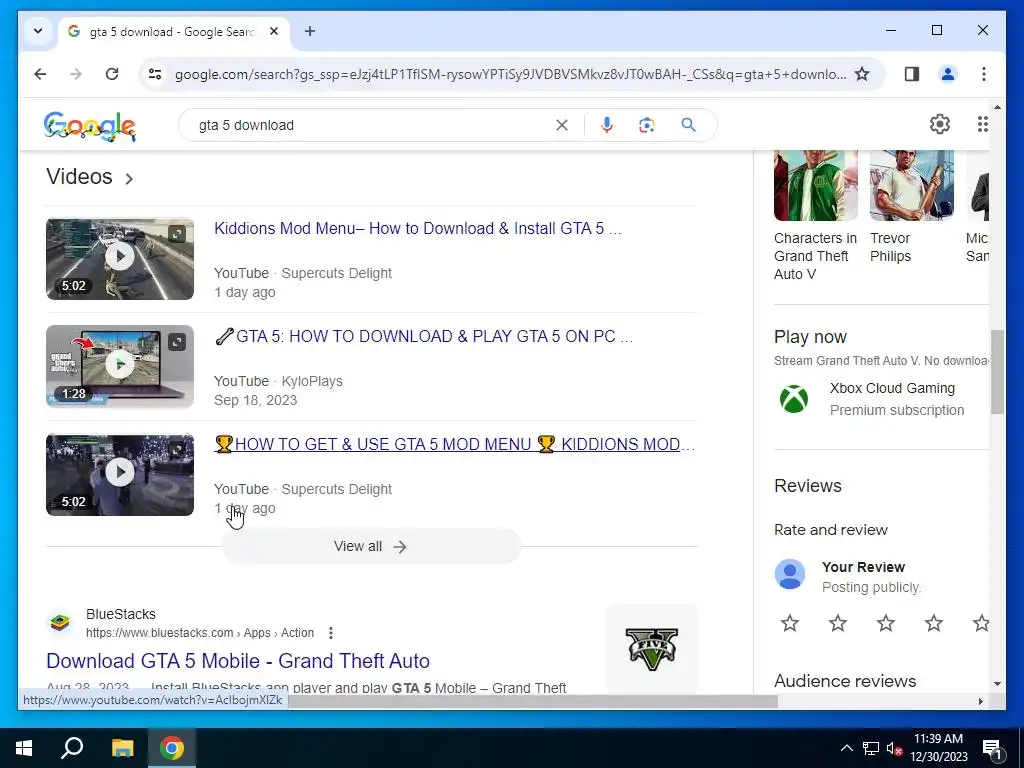Show hidden system tray icons

(x=846, y=748)
